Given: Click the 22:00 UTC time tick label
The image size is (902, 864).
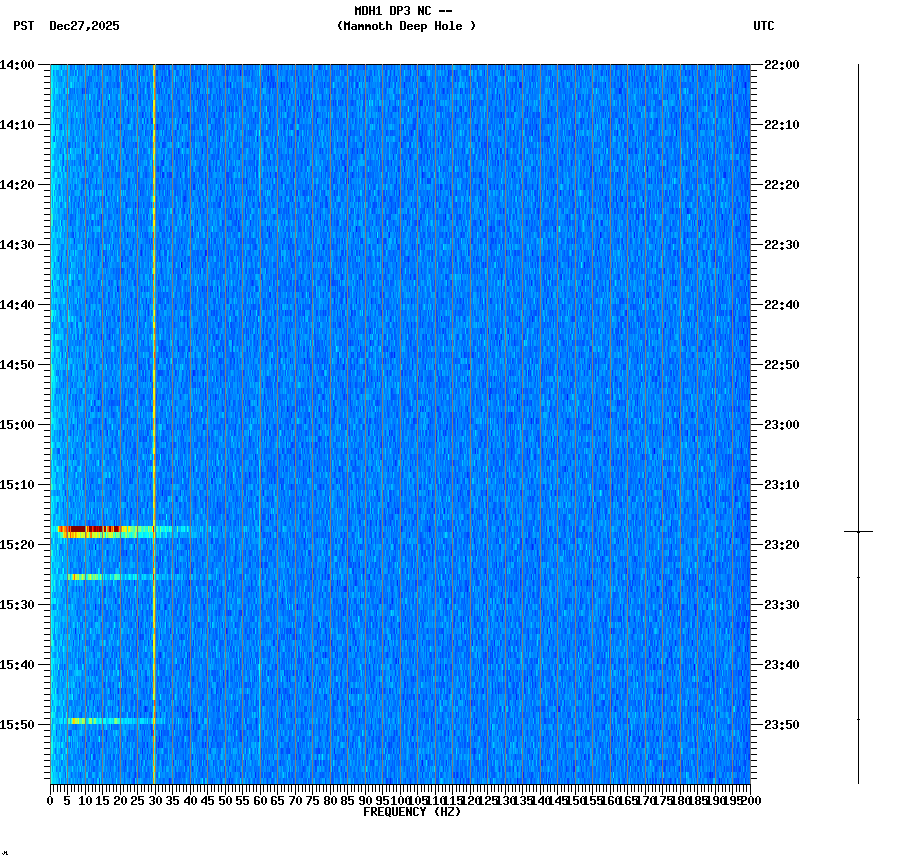Looking at the screenshot, I should [779, 63].
